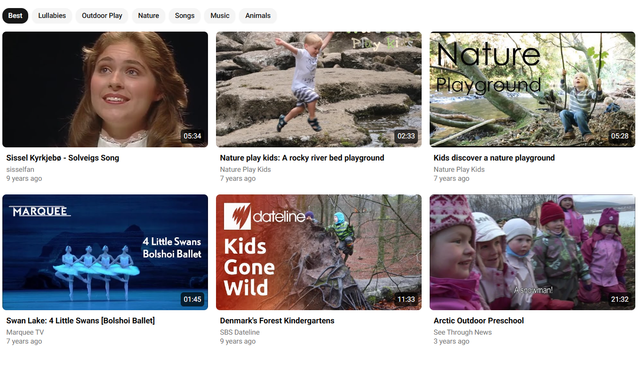Screen dimensions: 640x370
Task: Visit the Marquee TV channel
Action: tap(25, 332)
